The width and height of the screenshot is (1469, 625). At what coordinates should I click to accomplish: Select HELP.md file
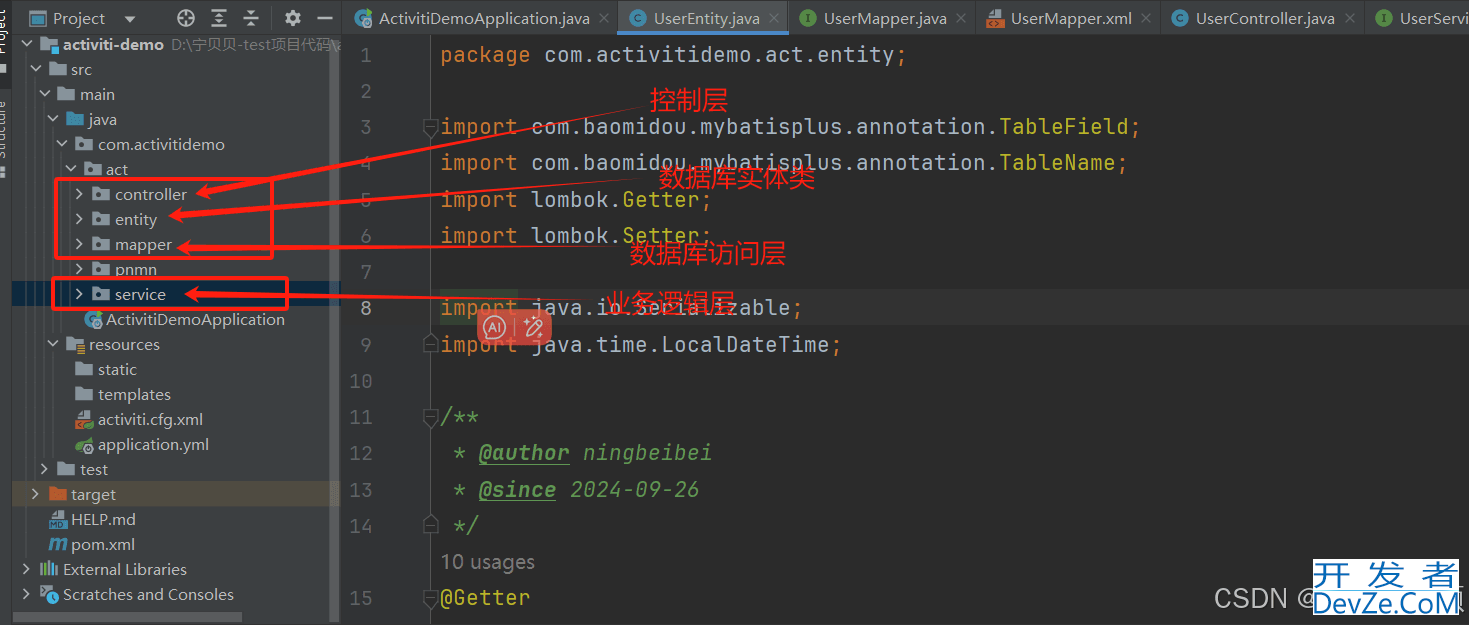click(103, 519)
